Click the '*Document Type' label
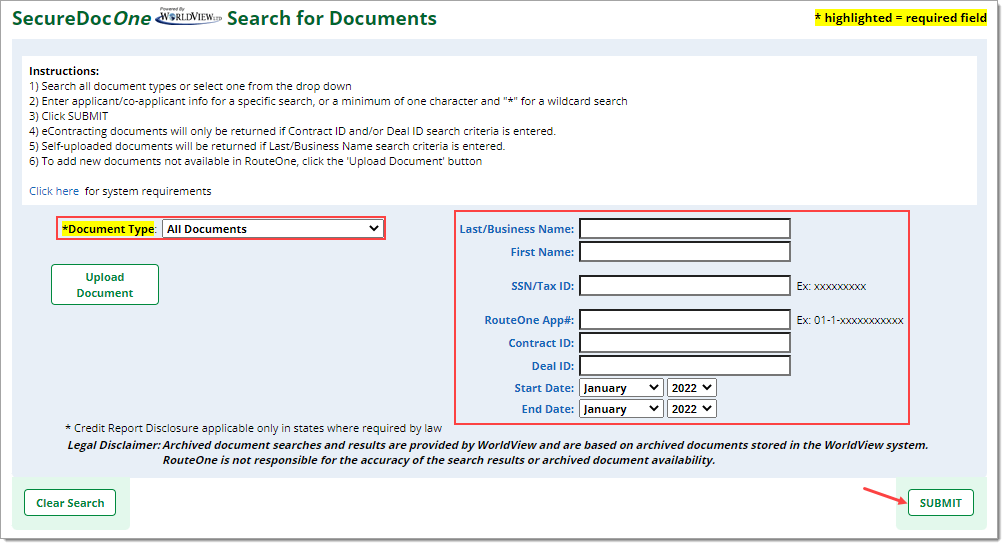The image size is (1005, 546). tap(108, 229)
